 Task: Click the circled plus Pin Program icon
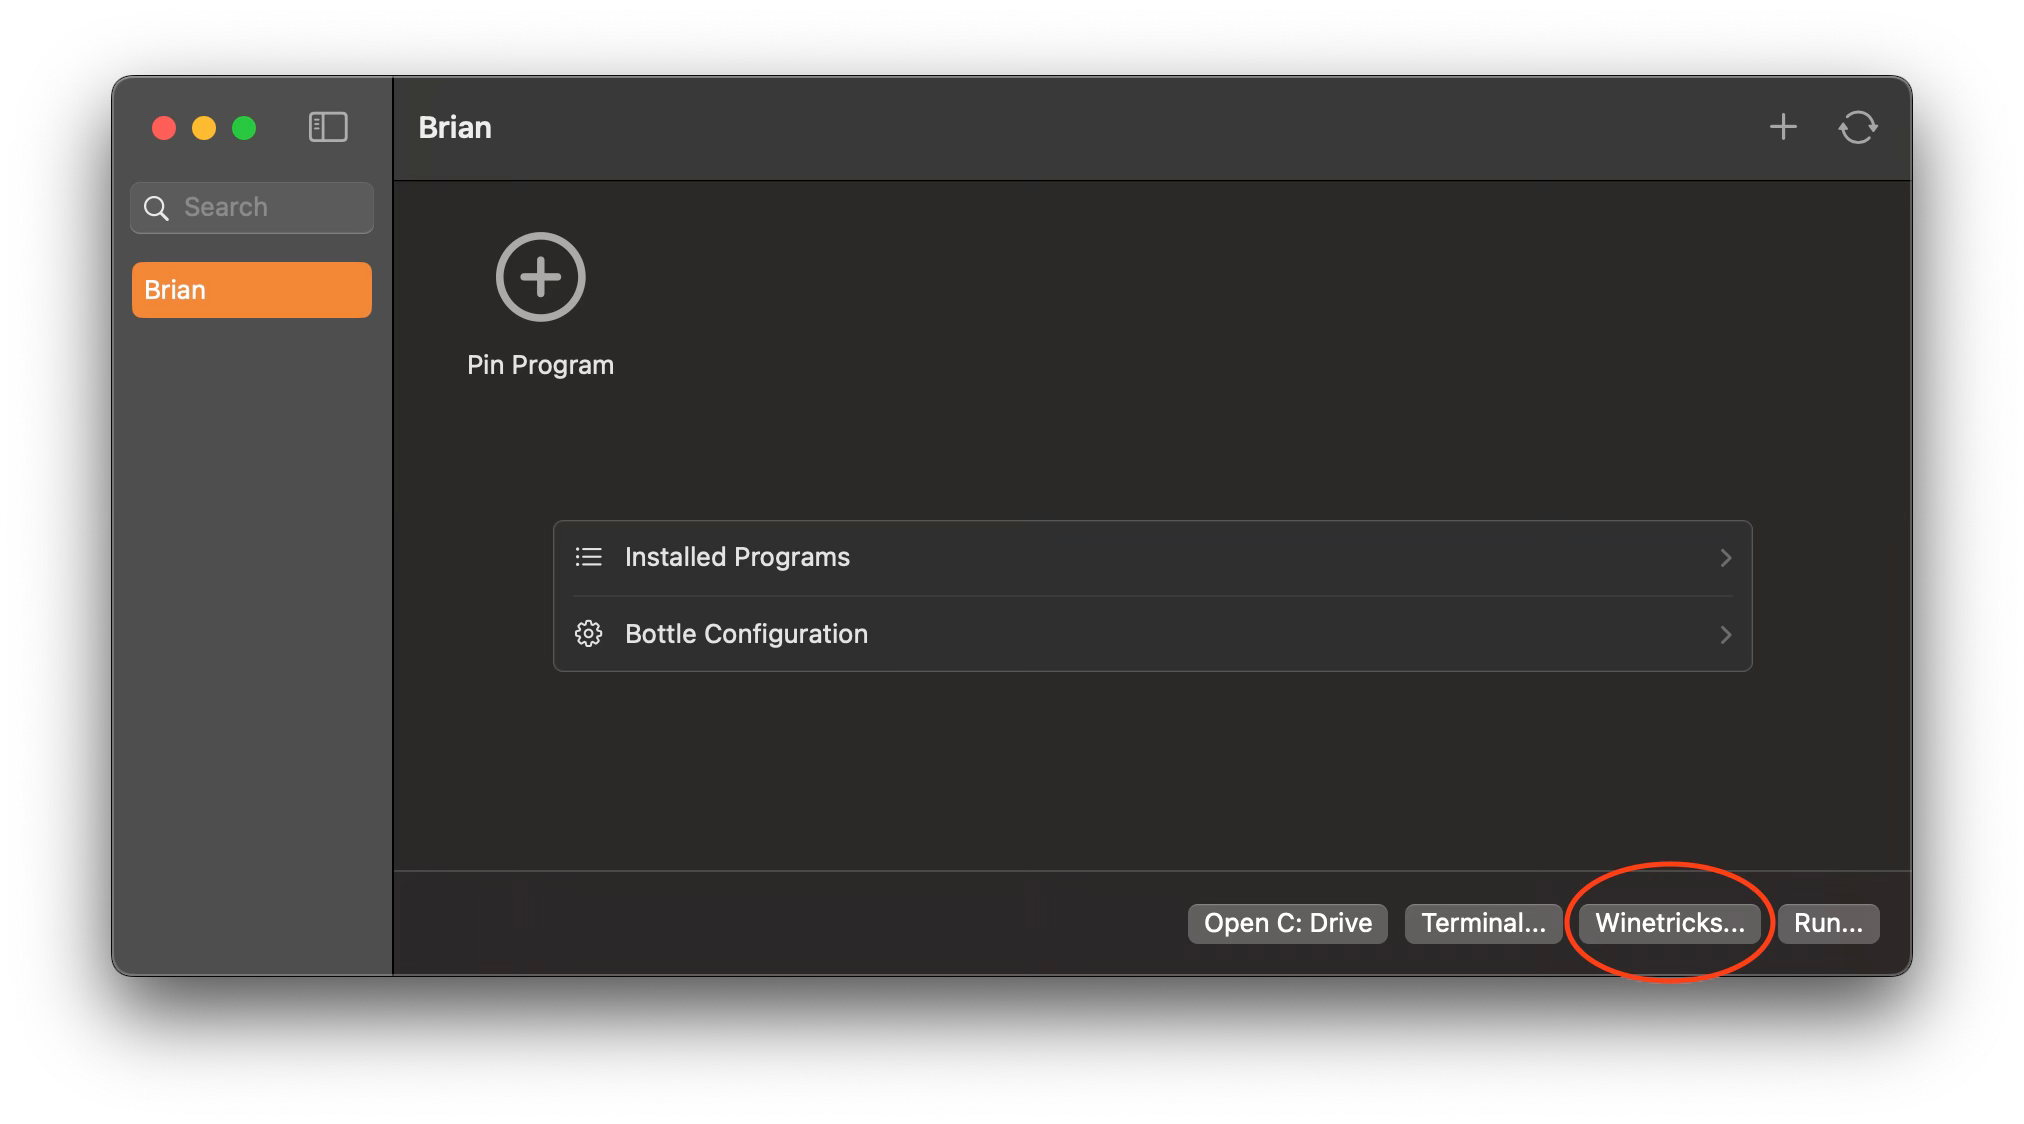tap(540, 277)
